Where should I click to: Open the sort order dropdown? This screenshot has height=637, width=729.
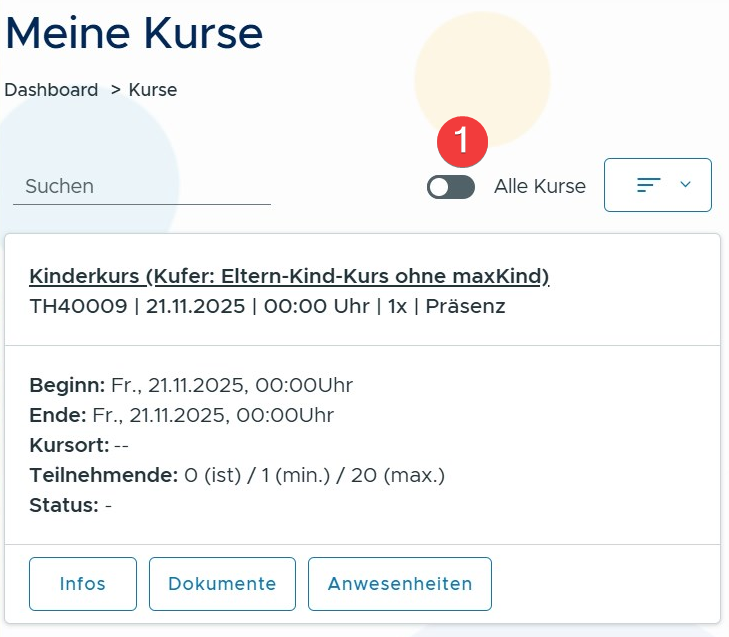tap(657, 185)
